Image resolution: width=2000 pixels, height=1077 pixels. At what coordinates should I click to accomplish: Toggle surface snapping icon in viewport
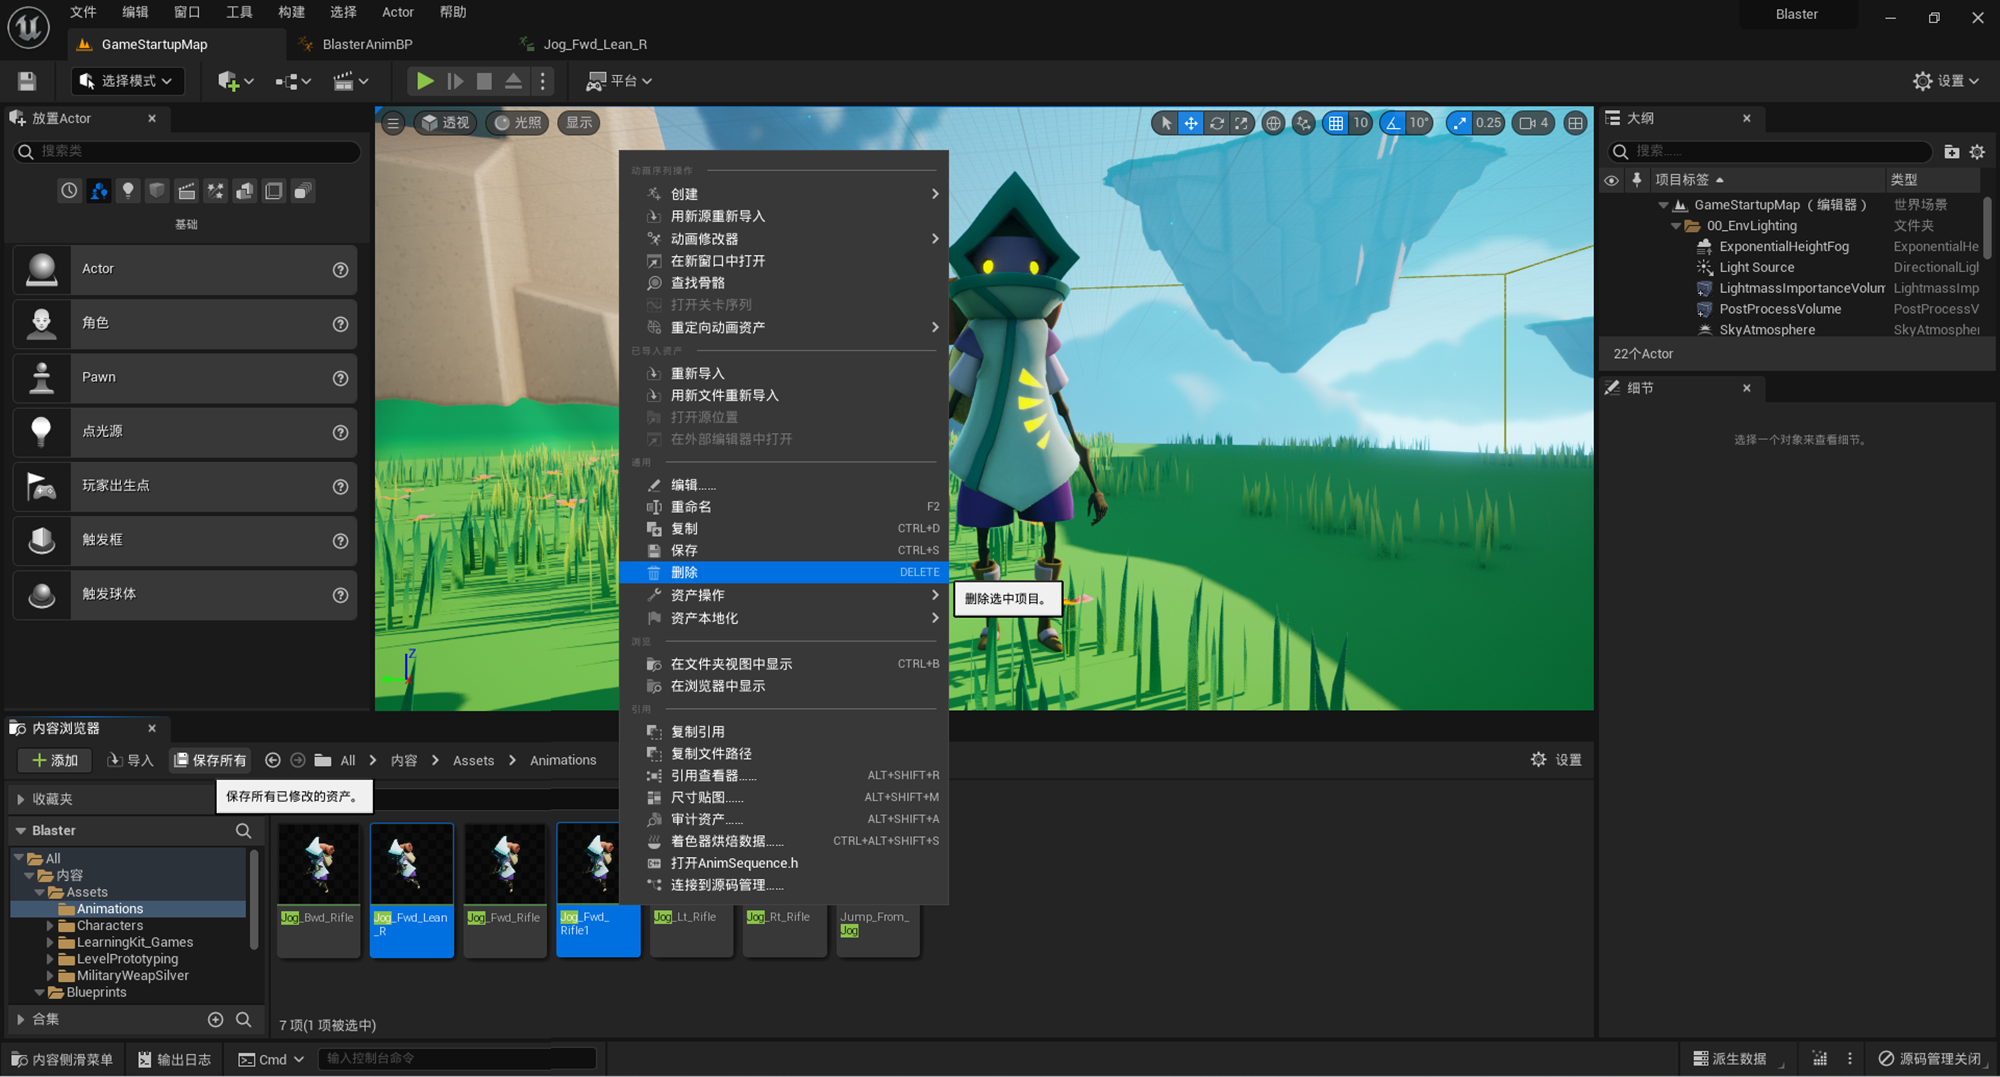click(1303, 123)
